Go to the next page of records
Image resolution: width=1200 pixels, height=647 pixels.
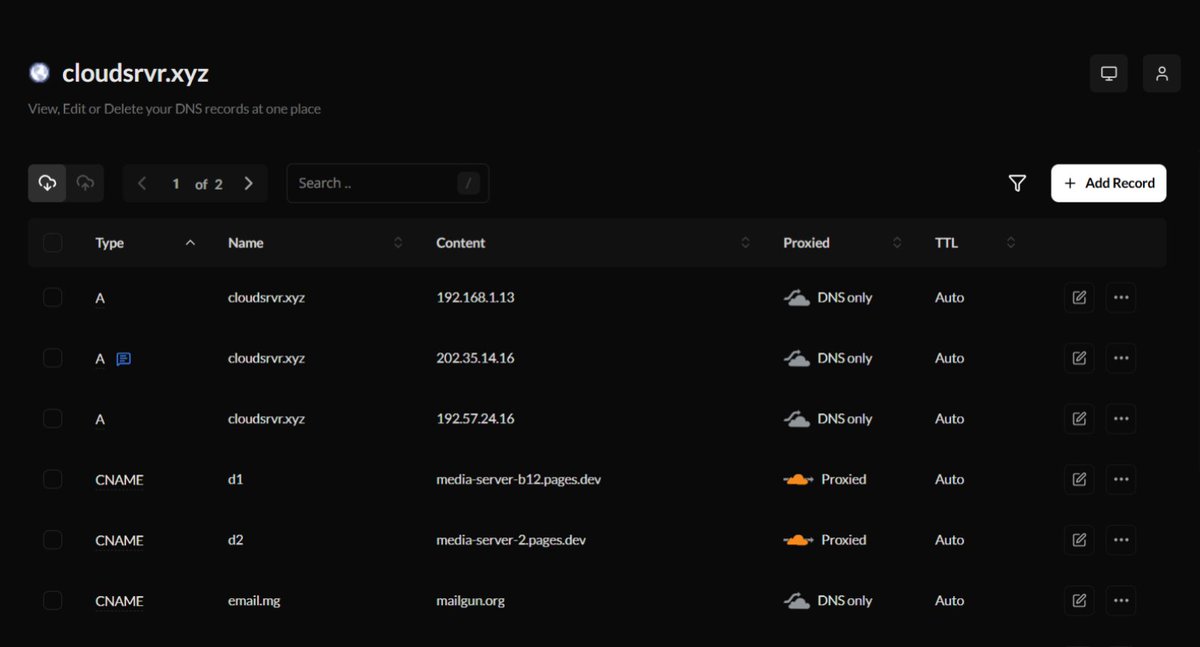point(249,183)
